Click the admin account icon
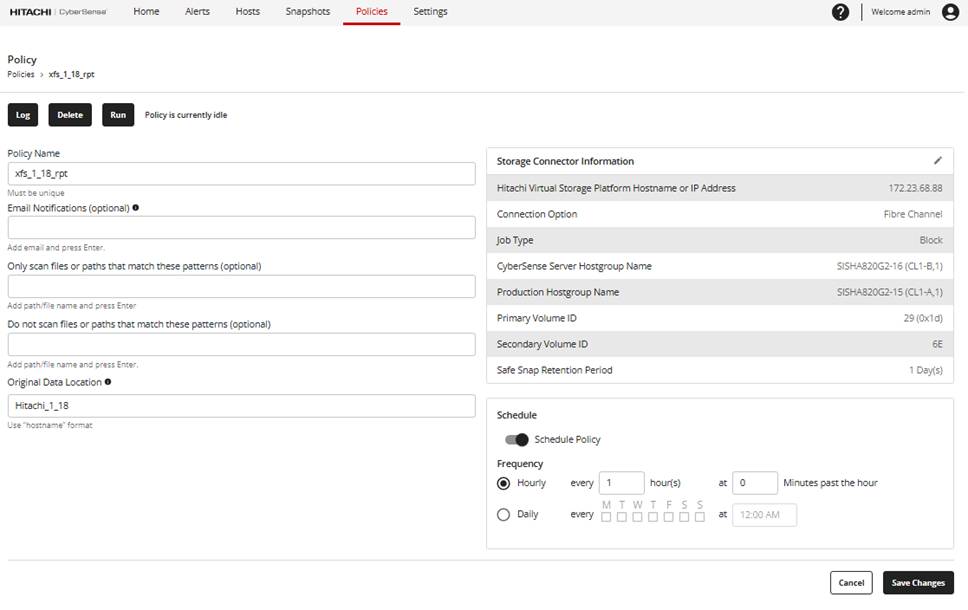The height and width of the screenshot is (610, 968). click(950, 12)
